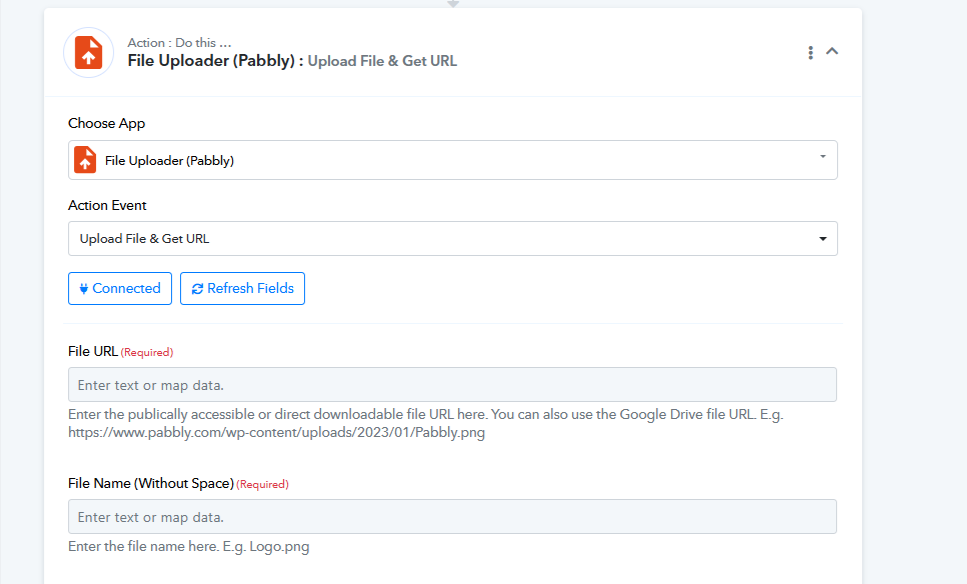
Task: Collapse the File Uploader action step
Action: [x=832, y=51]
